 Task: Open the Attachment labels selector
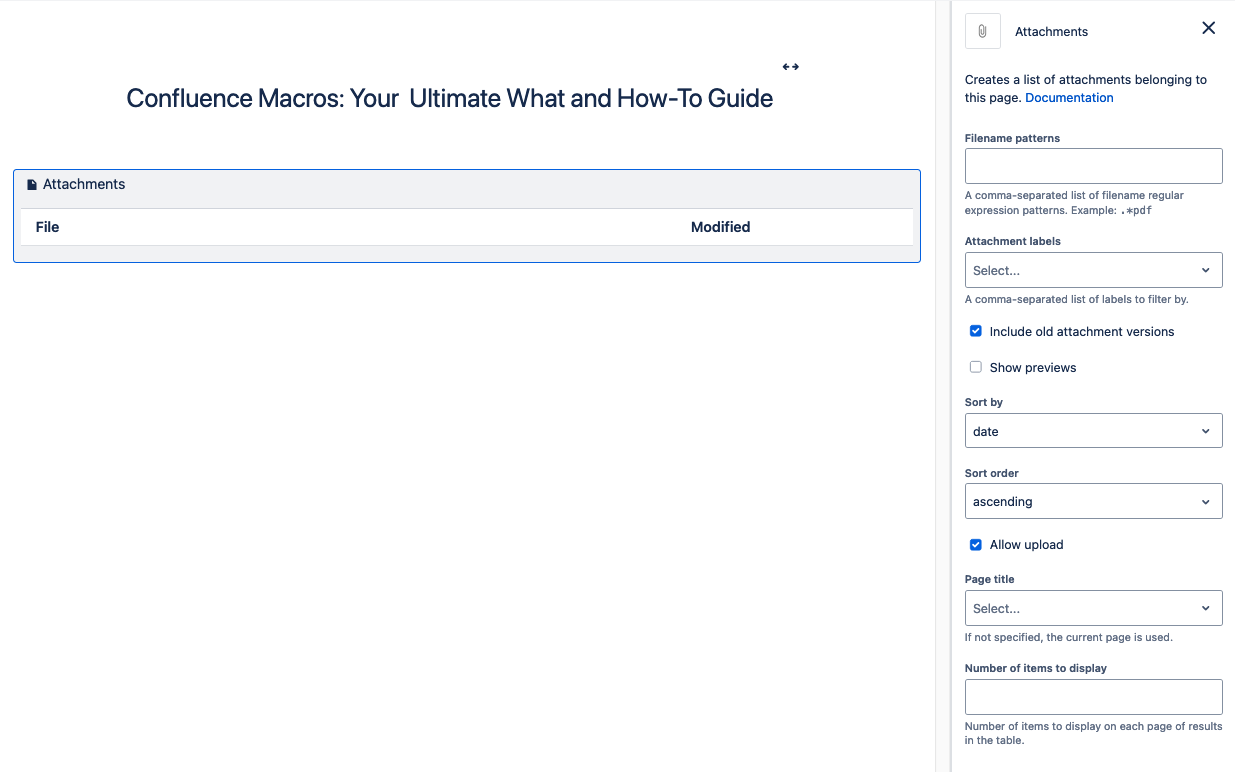pos(1093,270)
